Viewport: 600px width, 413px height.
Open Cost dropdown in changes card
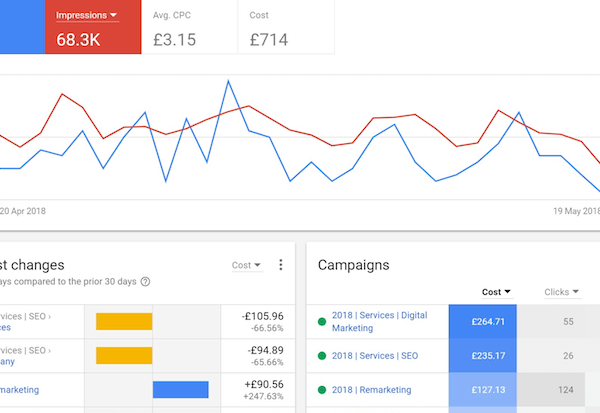click(247, 265)
